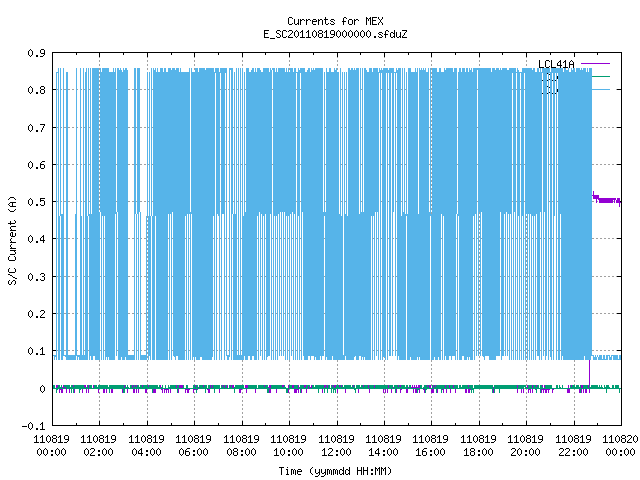Click the '110819 02:00' time tick label

tap(98, 446)
